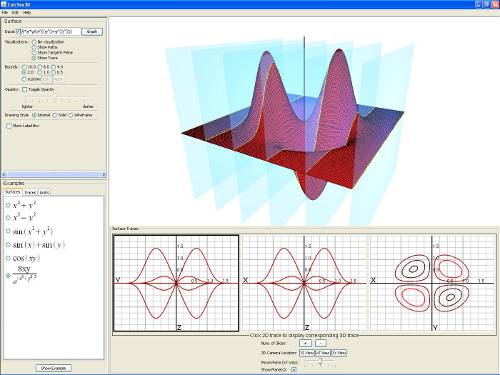Click the surface equation input field

coord(51,32)
